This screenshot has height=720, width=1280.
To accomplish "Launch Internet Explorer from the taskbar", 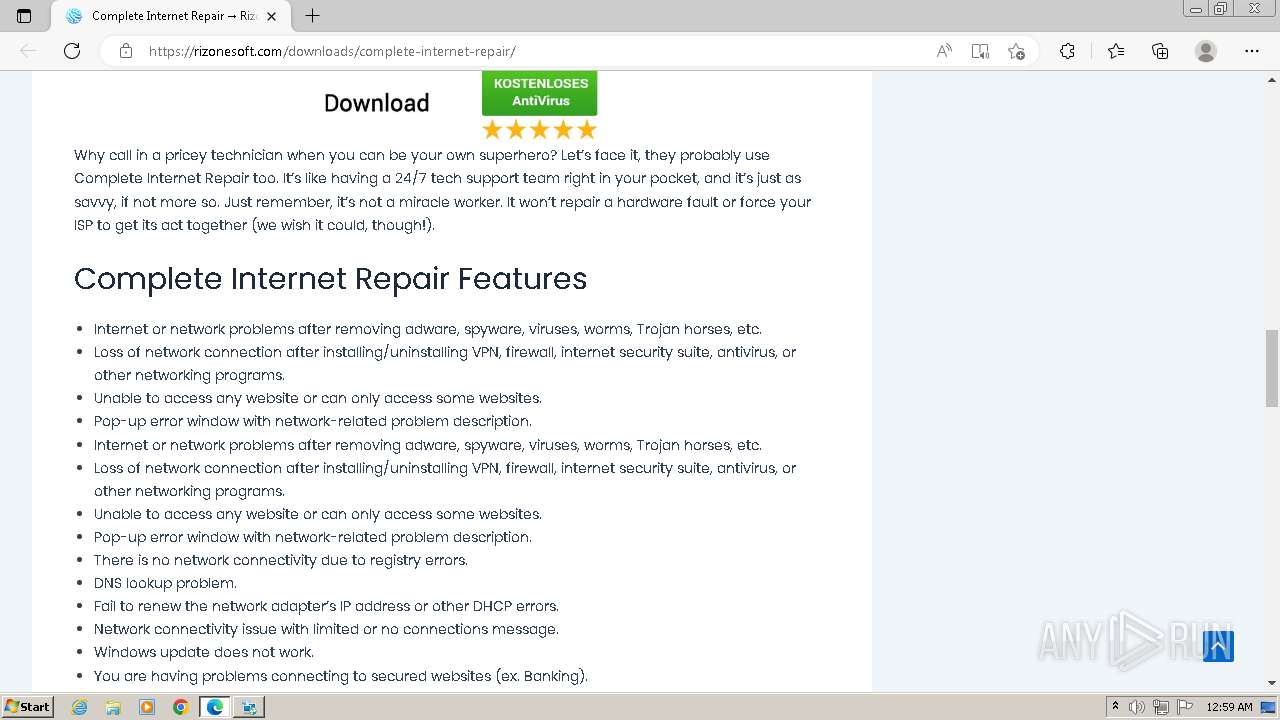I will (80, 707).
